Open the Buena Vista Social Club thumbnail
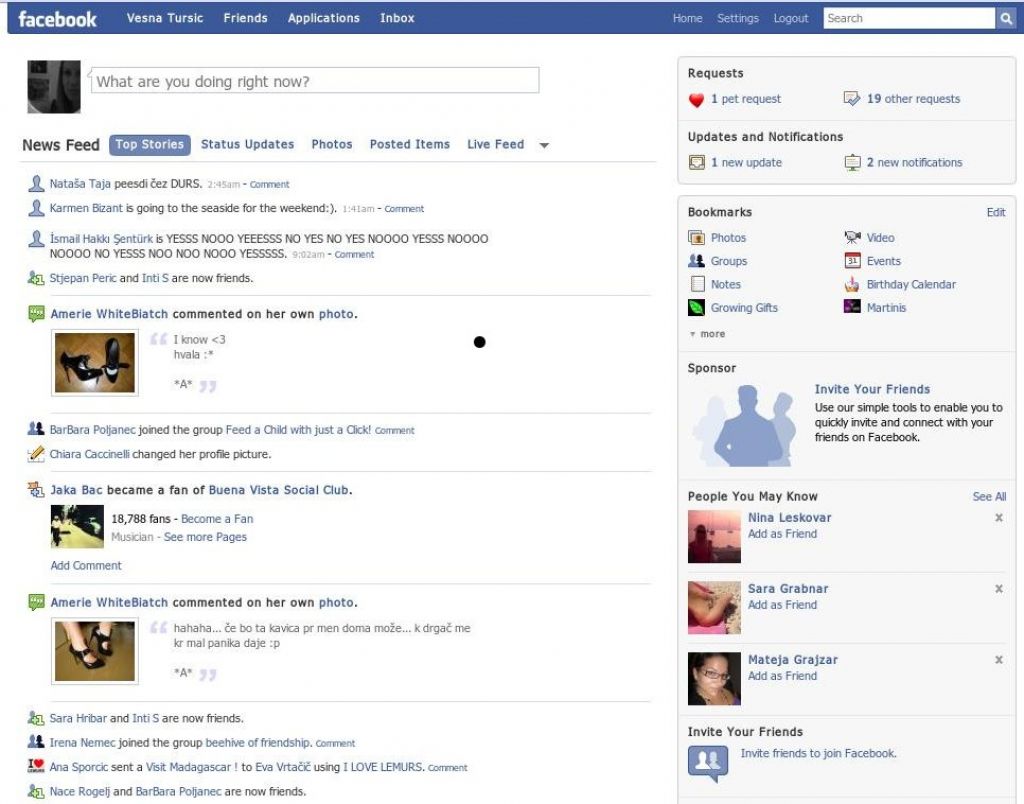 (x=77, y=526)
